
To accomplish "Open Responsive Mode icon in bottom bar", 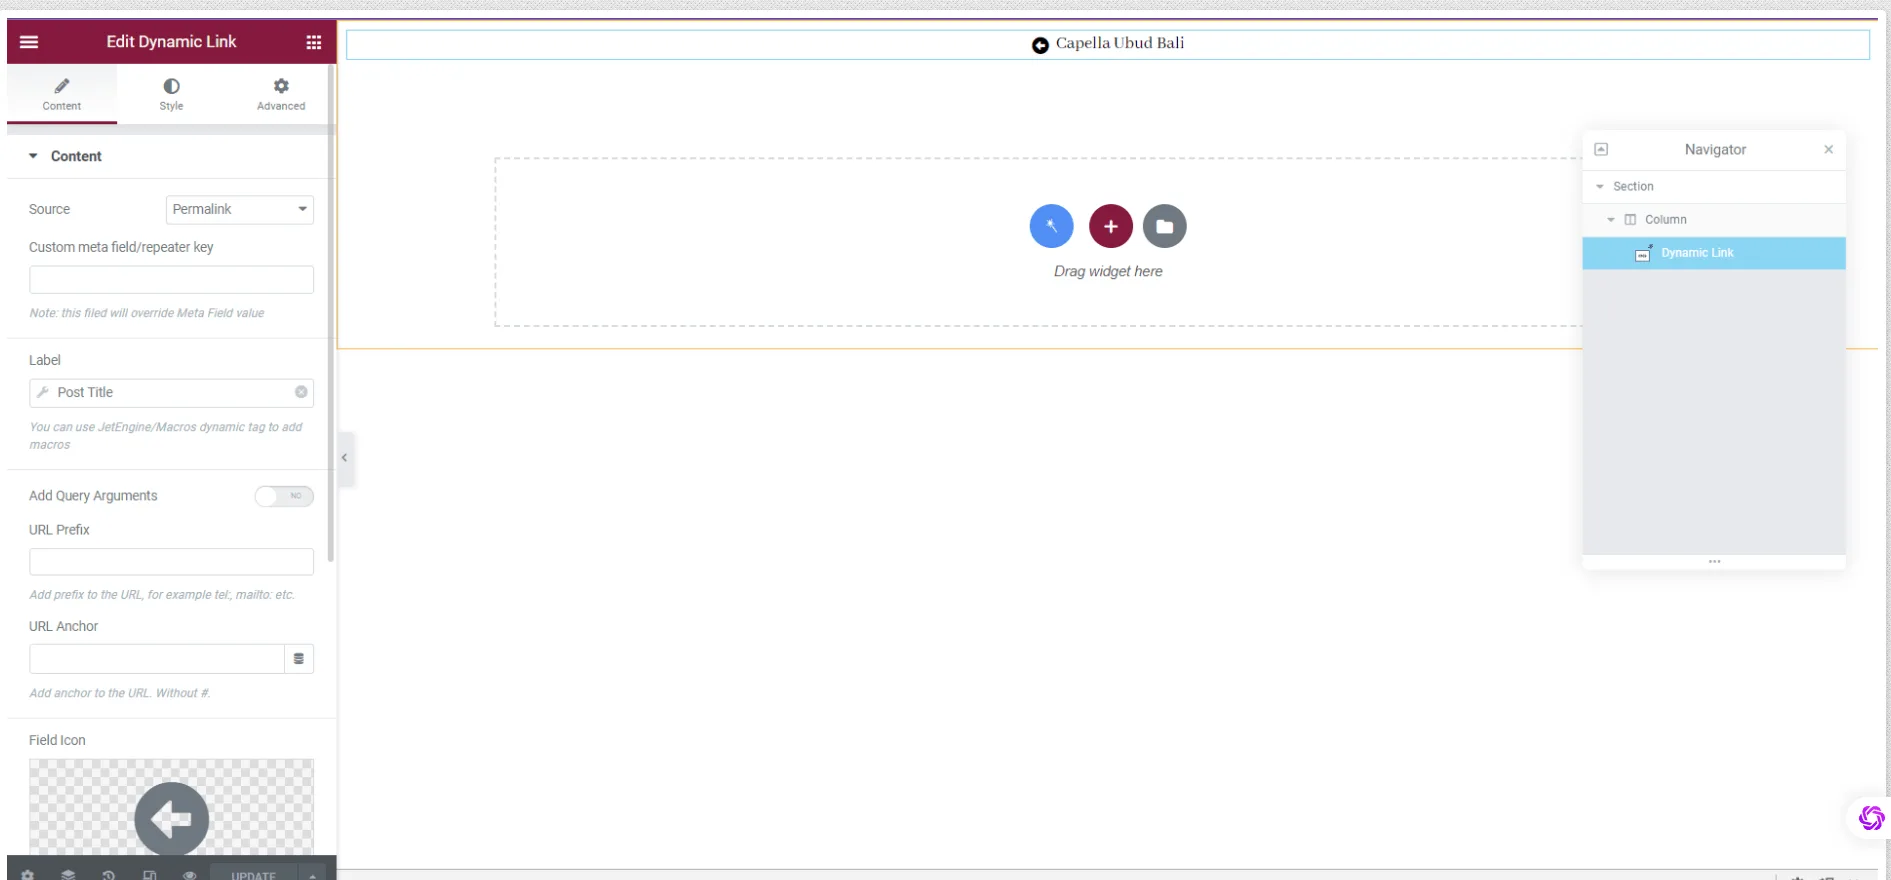I will [149, 874].
